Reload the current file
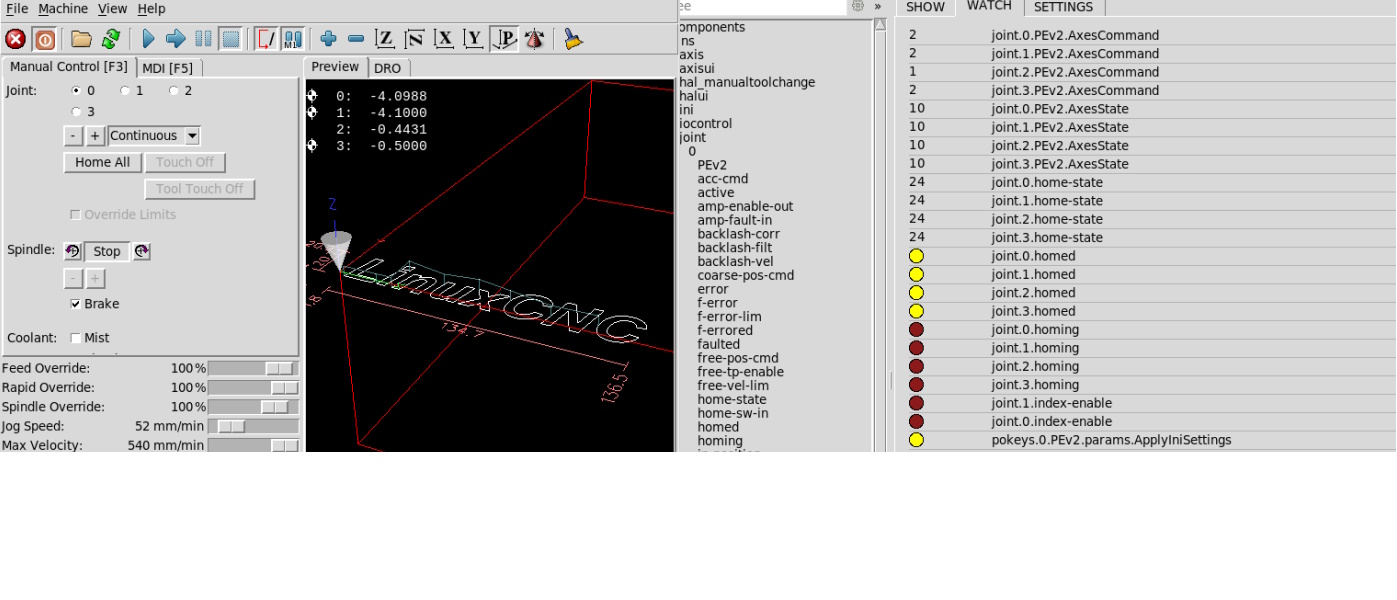Screen dimensions: 1397x600 point(110,39)
